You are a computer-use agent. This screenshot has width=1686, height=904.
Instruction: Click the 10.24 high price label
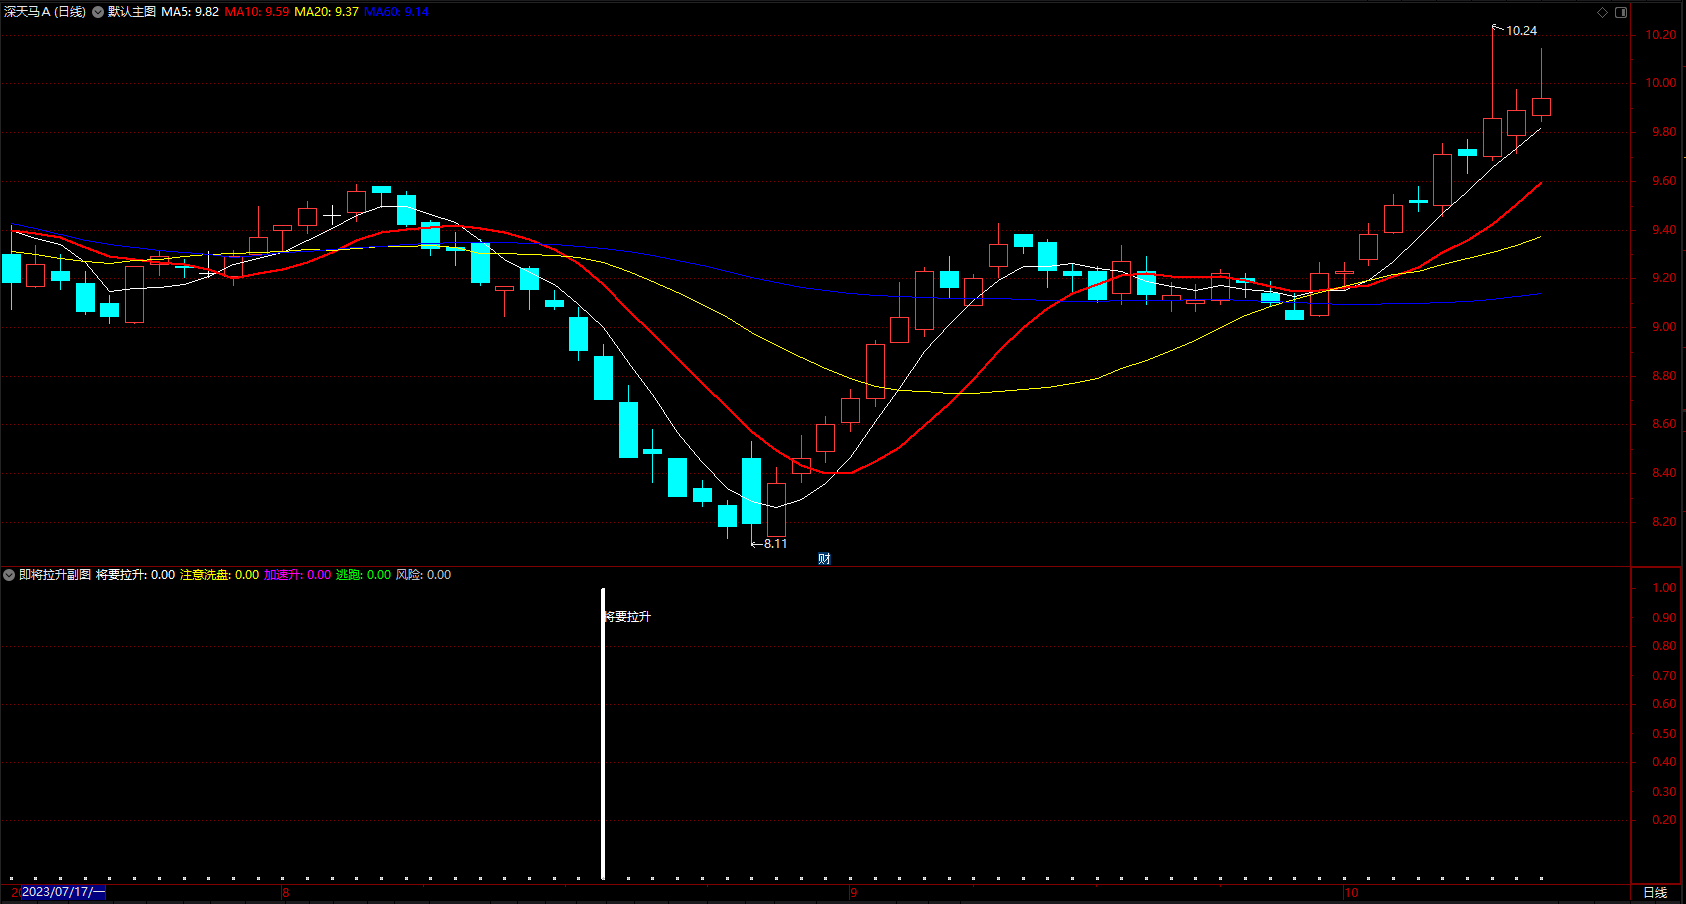pos(1521,31)
